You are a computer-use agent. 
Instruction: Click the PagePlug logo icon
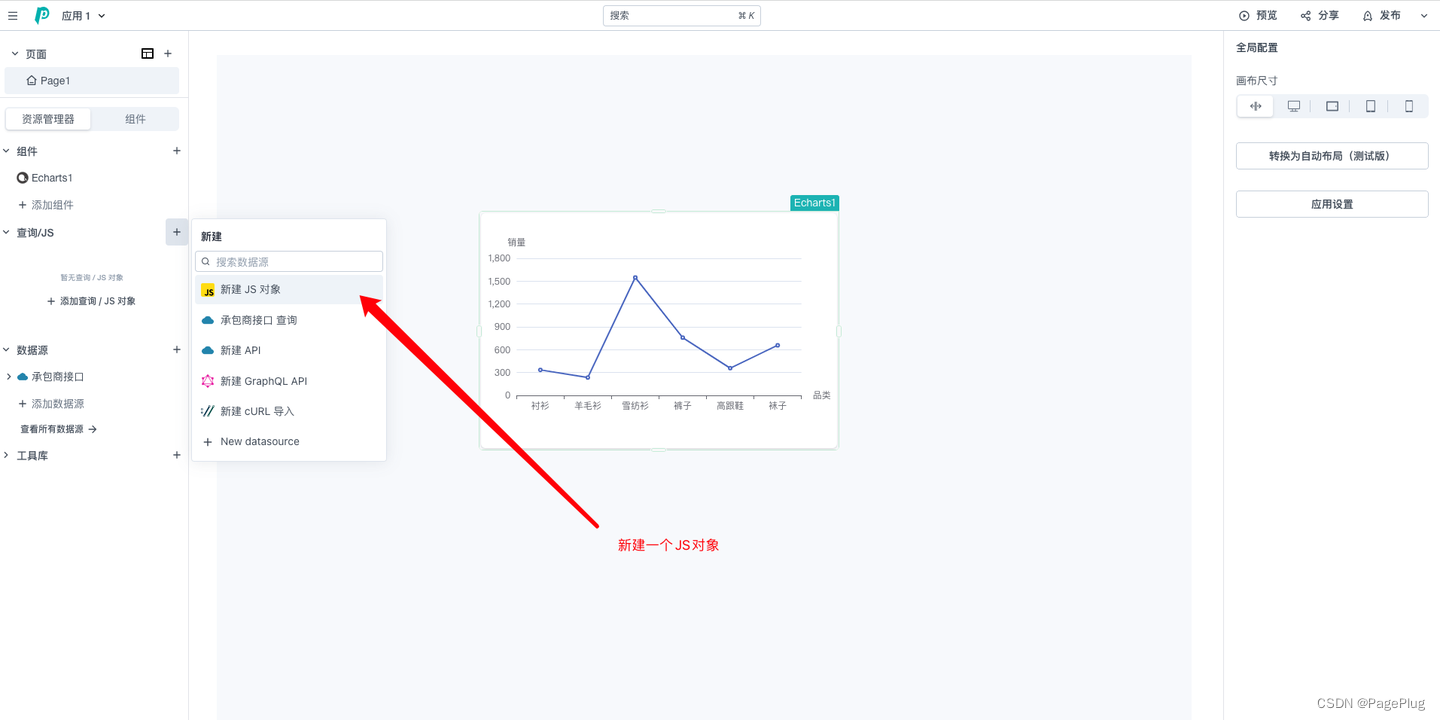[x=41, y=15]
